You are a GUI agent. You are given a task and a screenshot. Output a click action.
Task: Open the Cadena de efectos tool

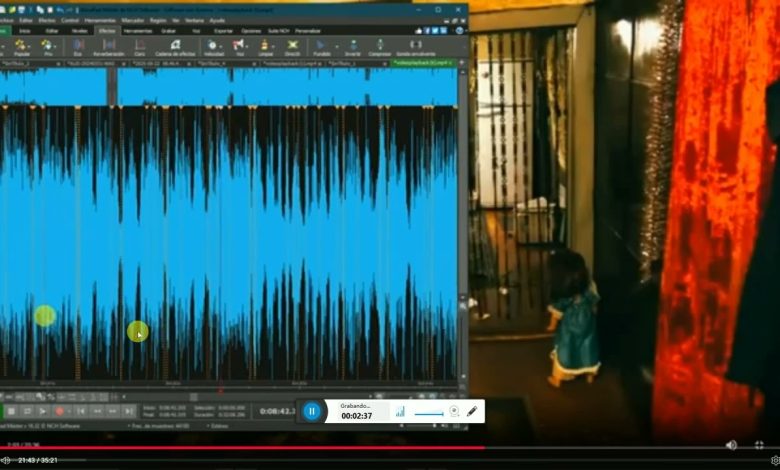click(177, 47)
